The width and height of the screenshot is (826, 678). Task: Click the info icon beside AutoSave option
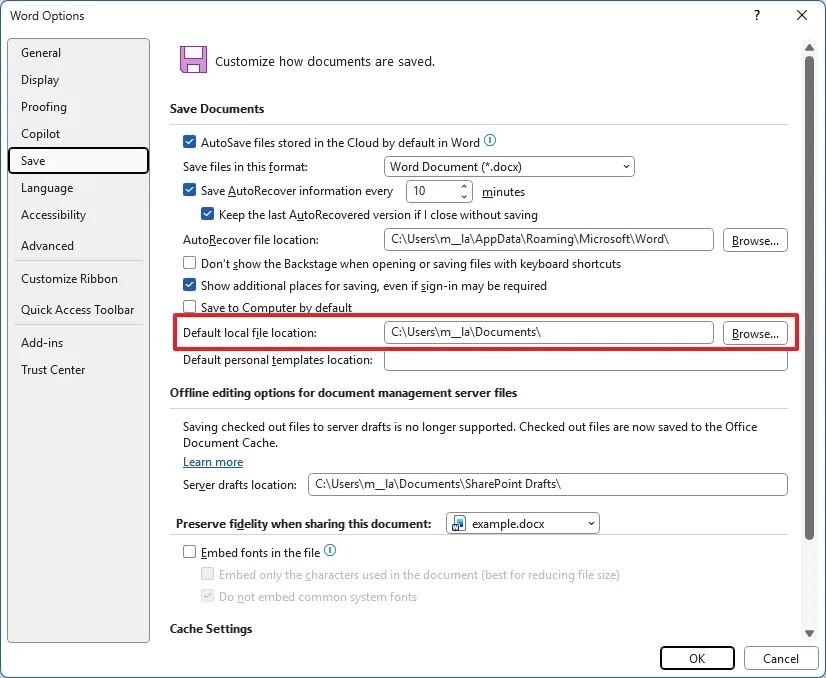click(490, 140)
